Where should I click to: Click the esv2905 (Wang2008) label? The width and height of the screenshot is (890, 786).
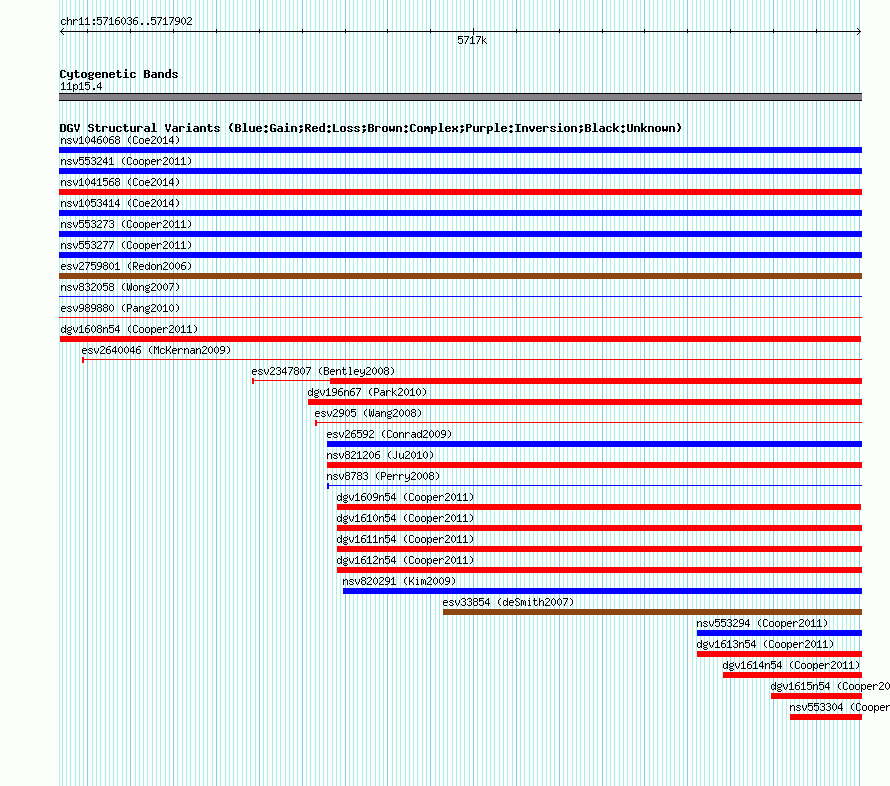368,413
